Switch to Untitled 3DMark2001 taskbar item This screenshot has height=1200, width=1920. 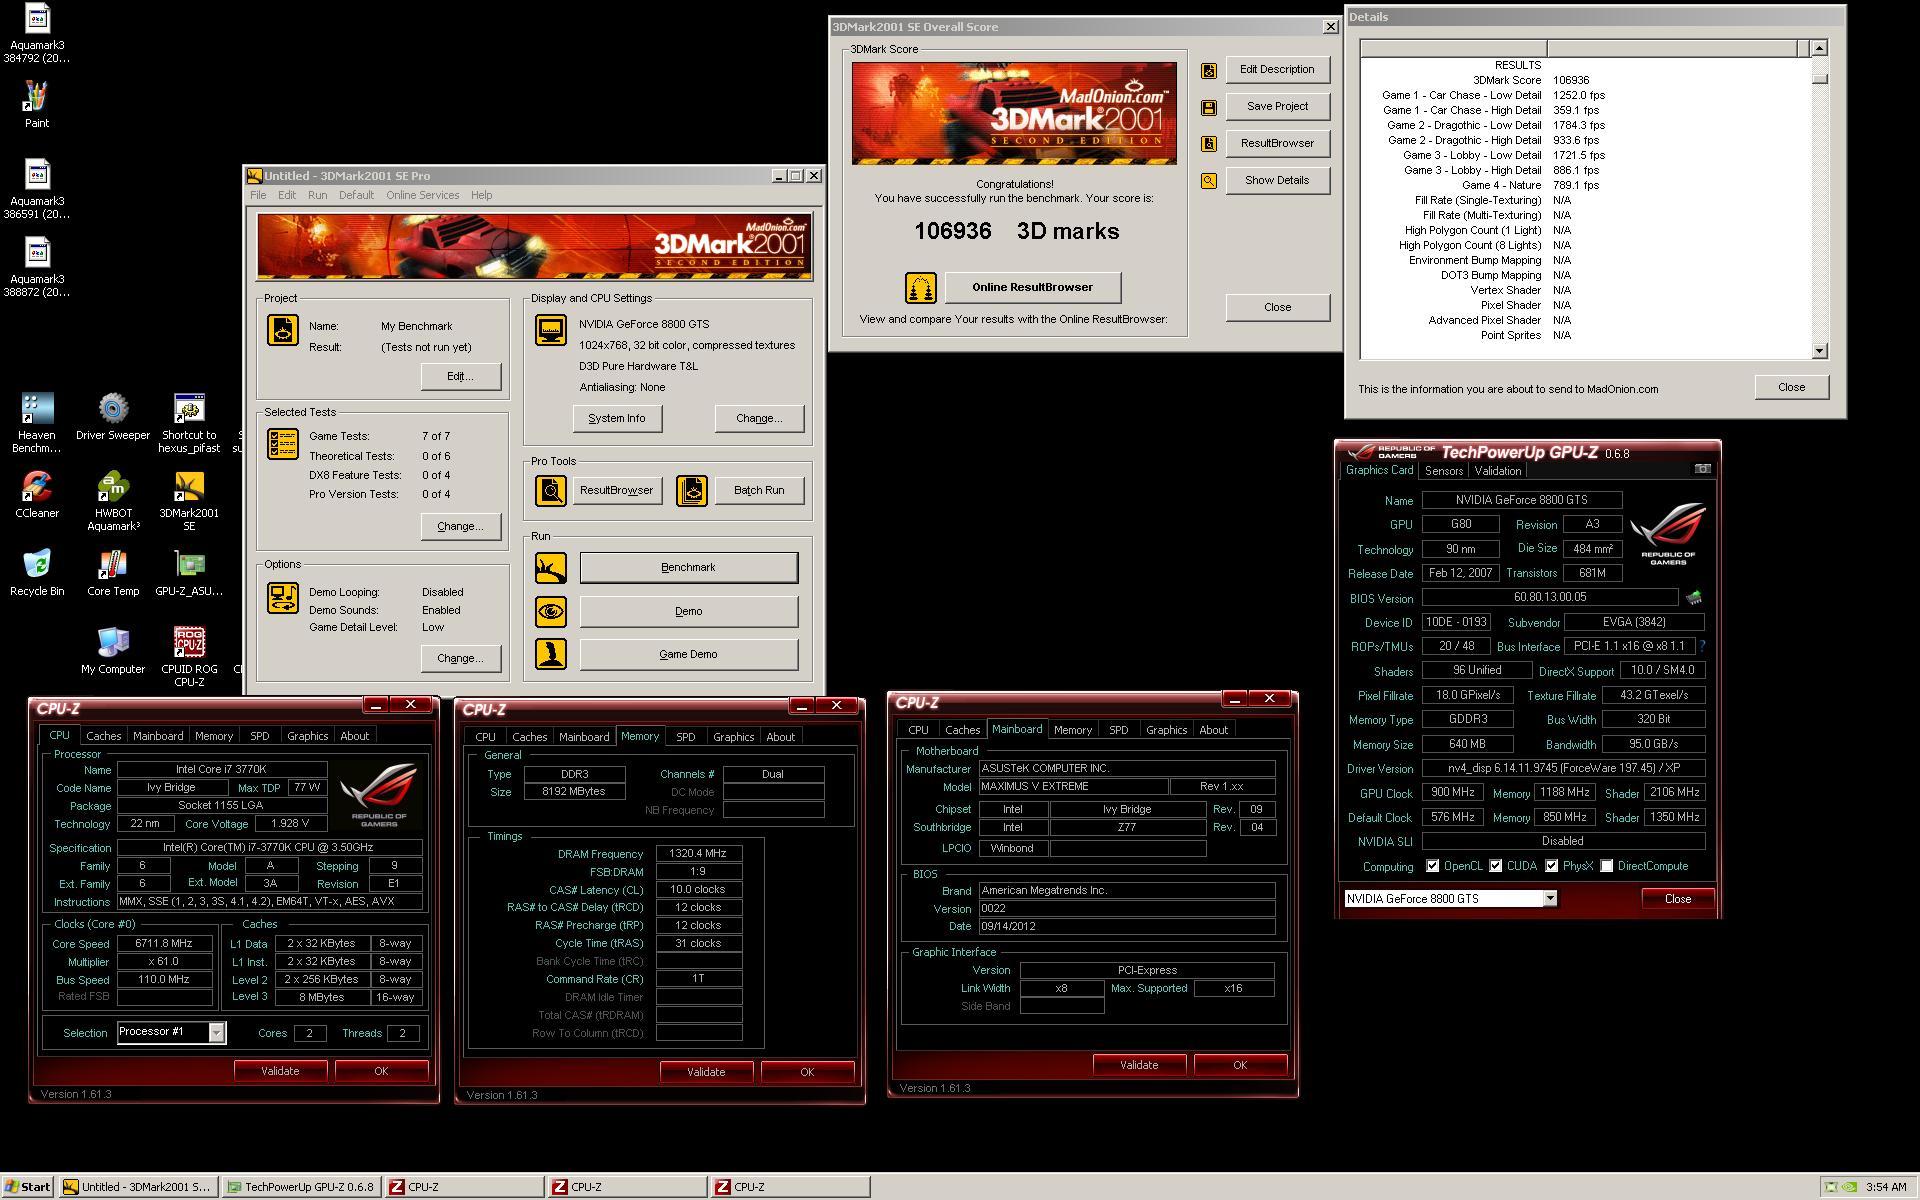137,1187
